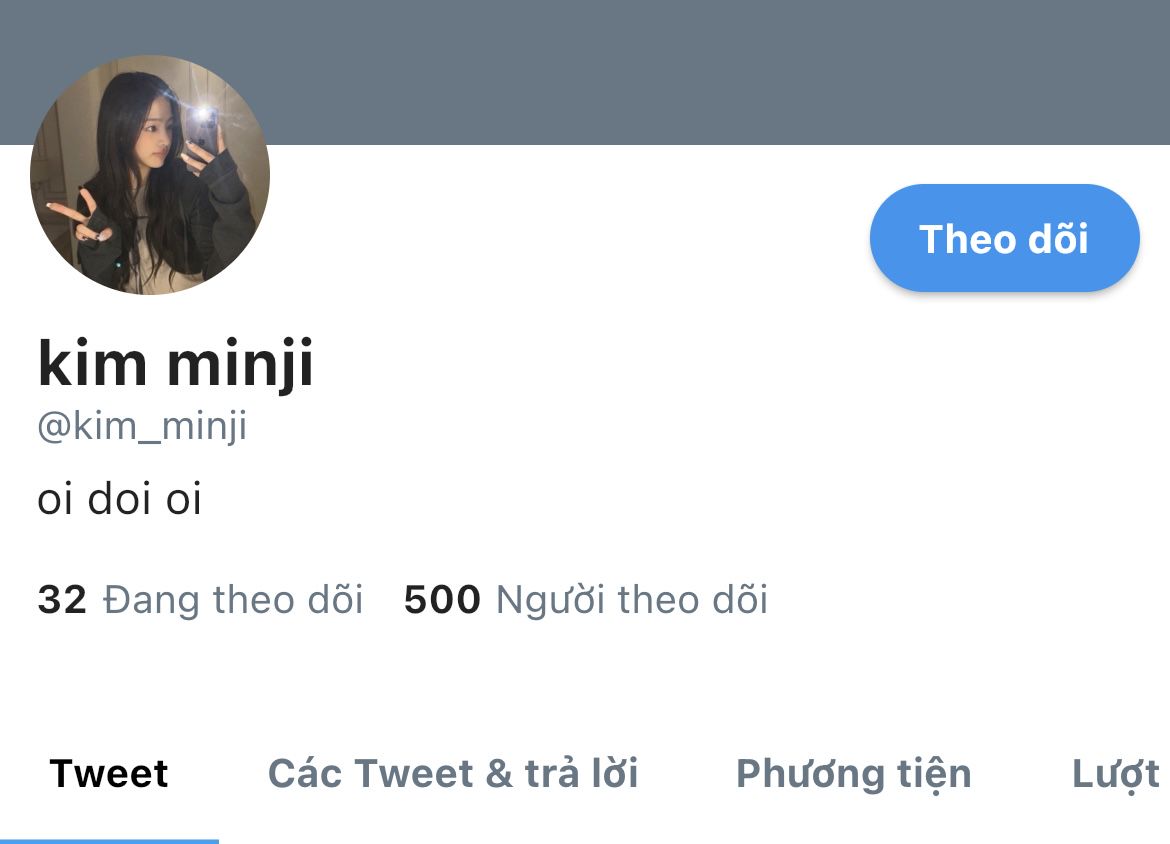
Task: Show the partially visible Lượt tab
Action: point(1116,775)
